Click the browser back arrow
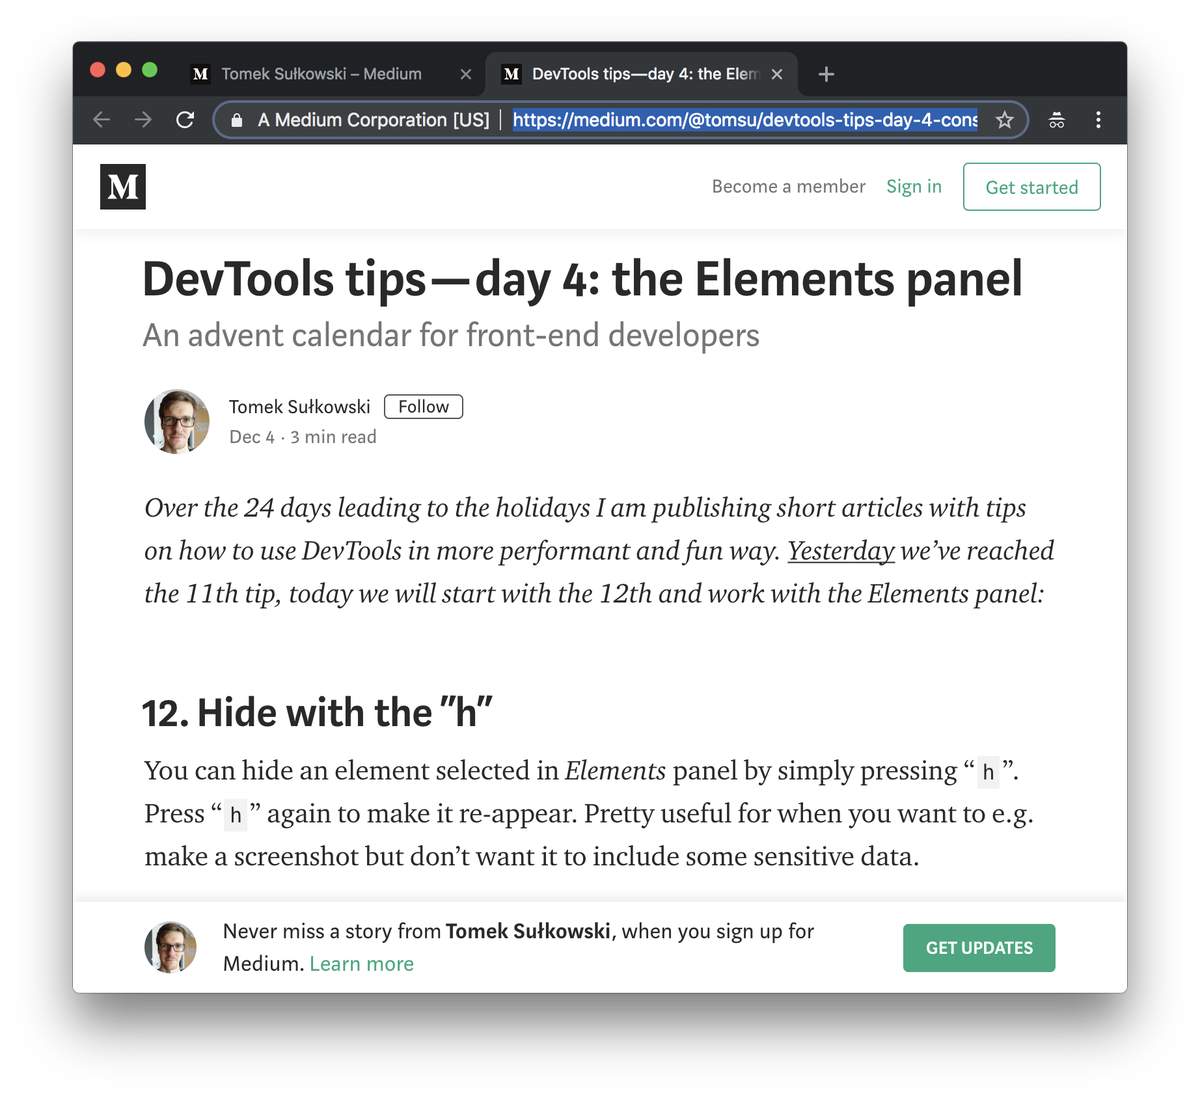Image resolution: width=1200 pixels, height=1097 pixels. [101, 120]
